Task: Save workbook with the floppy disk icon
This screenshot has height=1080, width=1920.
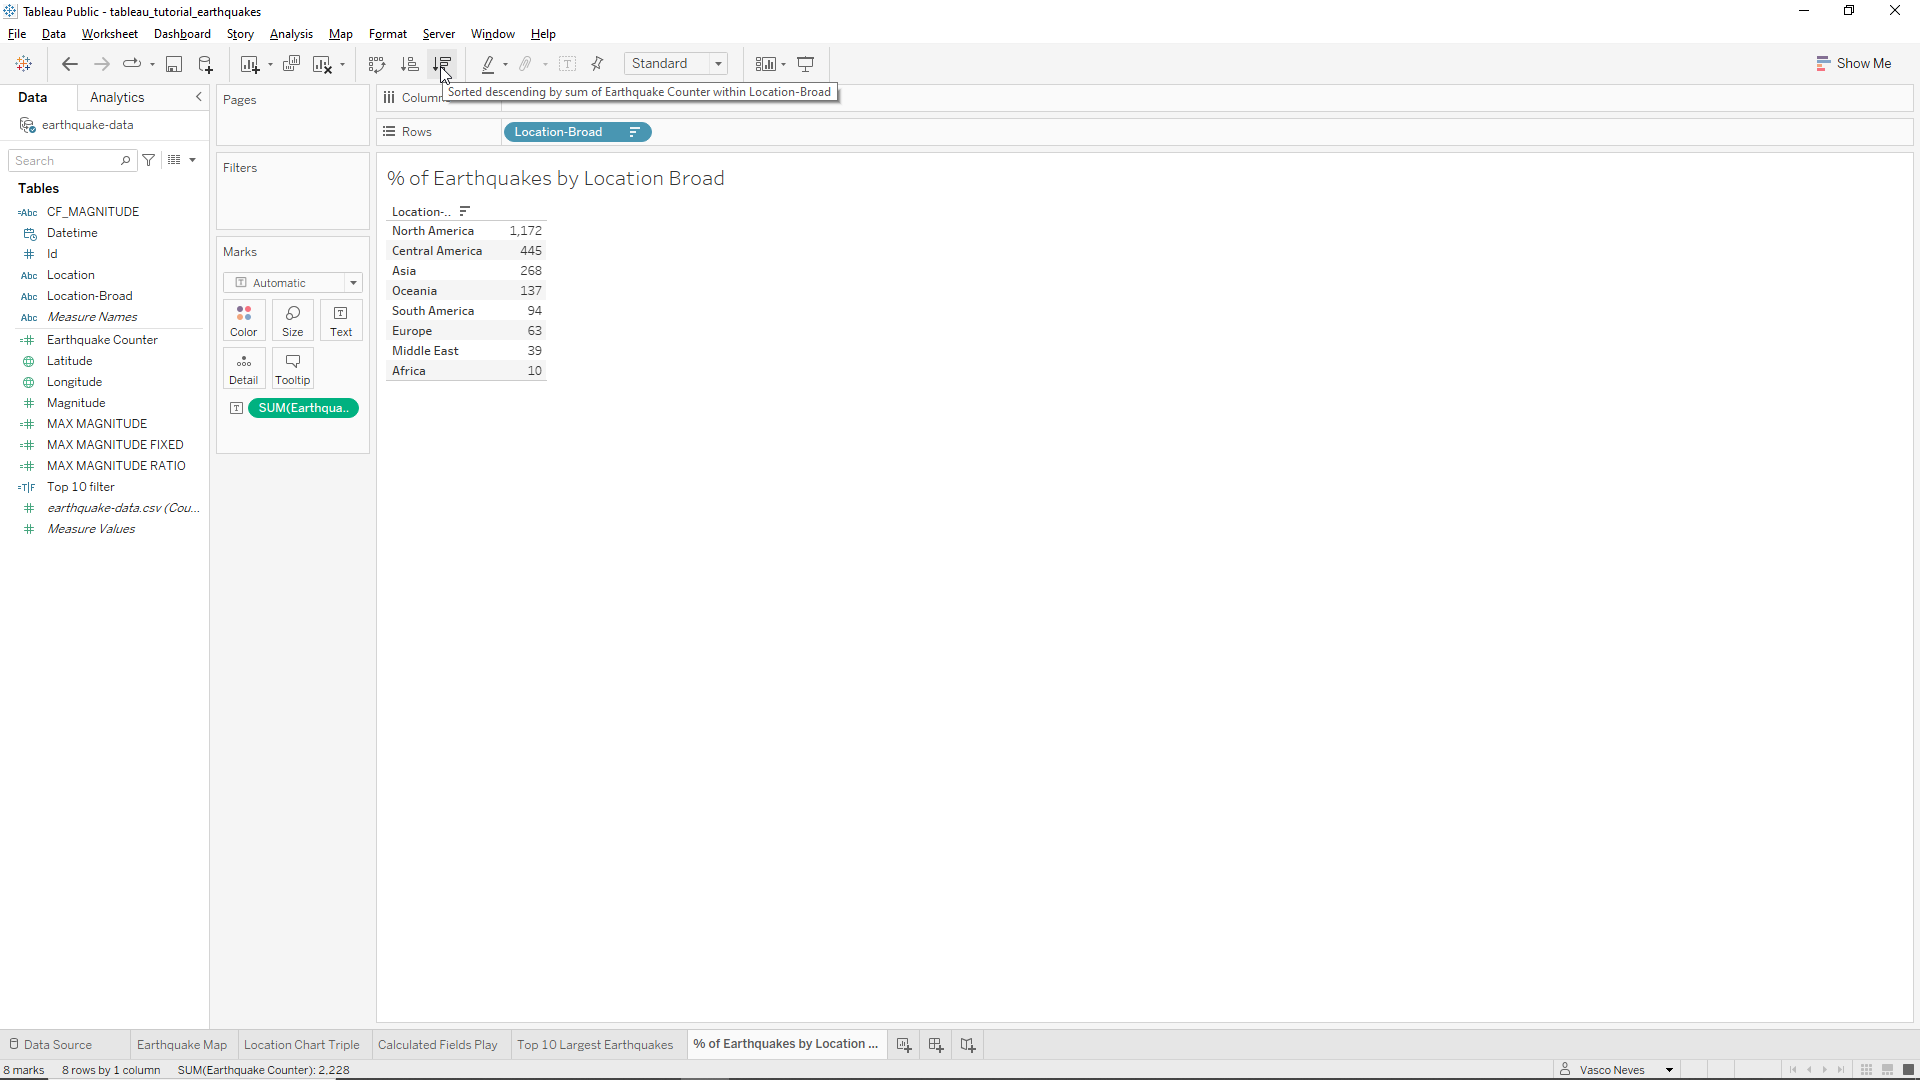Action: coord(174,64)
